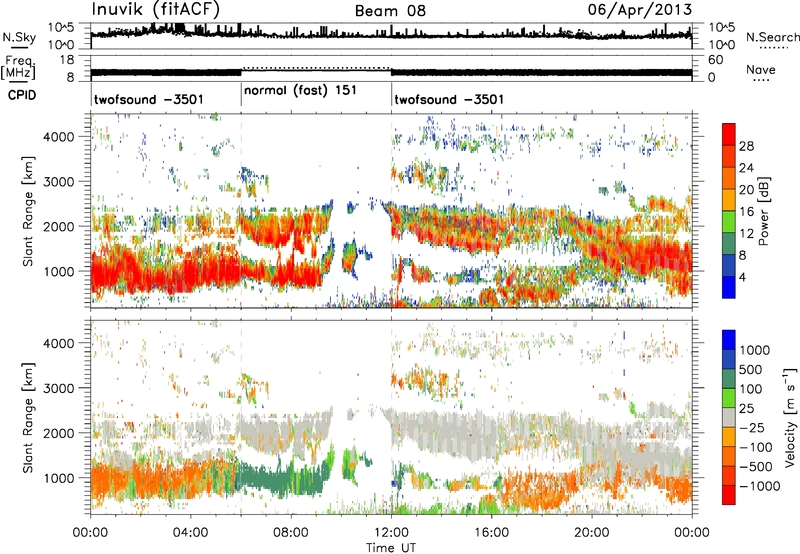Click the '4000' tick of the power panel

click(x=59, y=137)
